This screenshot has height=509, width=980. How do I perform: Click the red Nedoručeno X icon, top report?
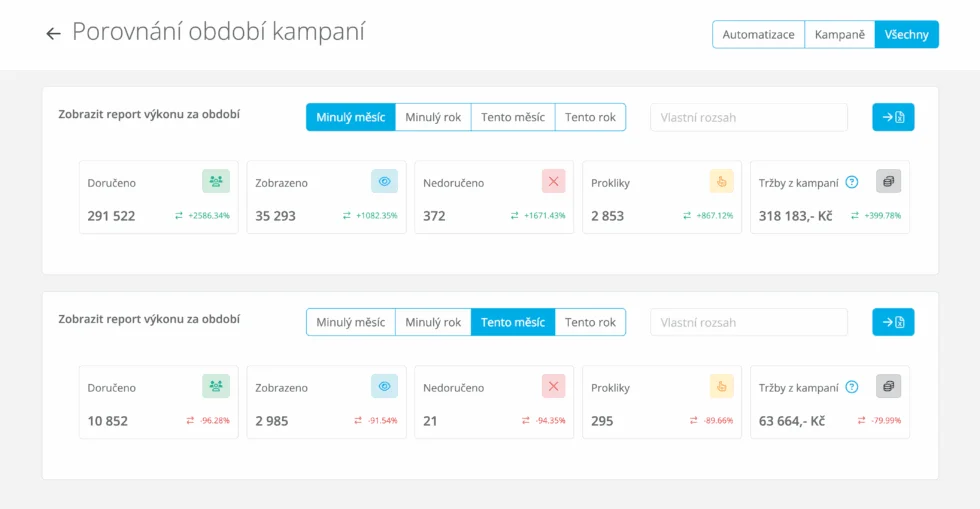point(553,181)
